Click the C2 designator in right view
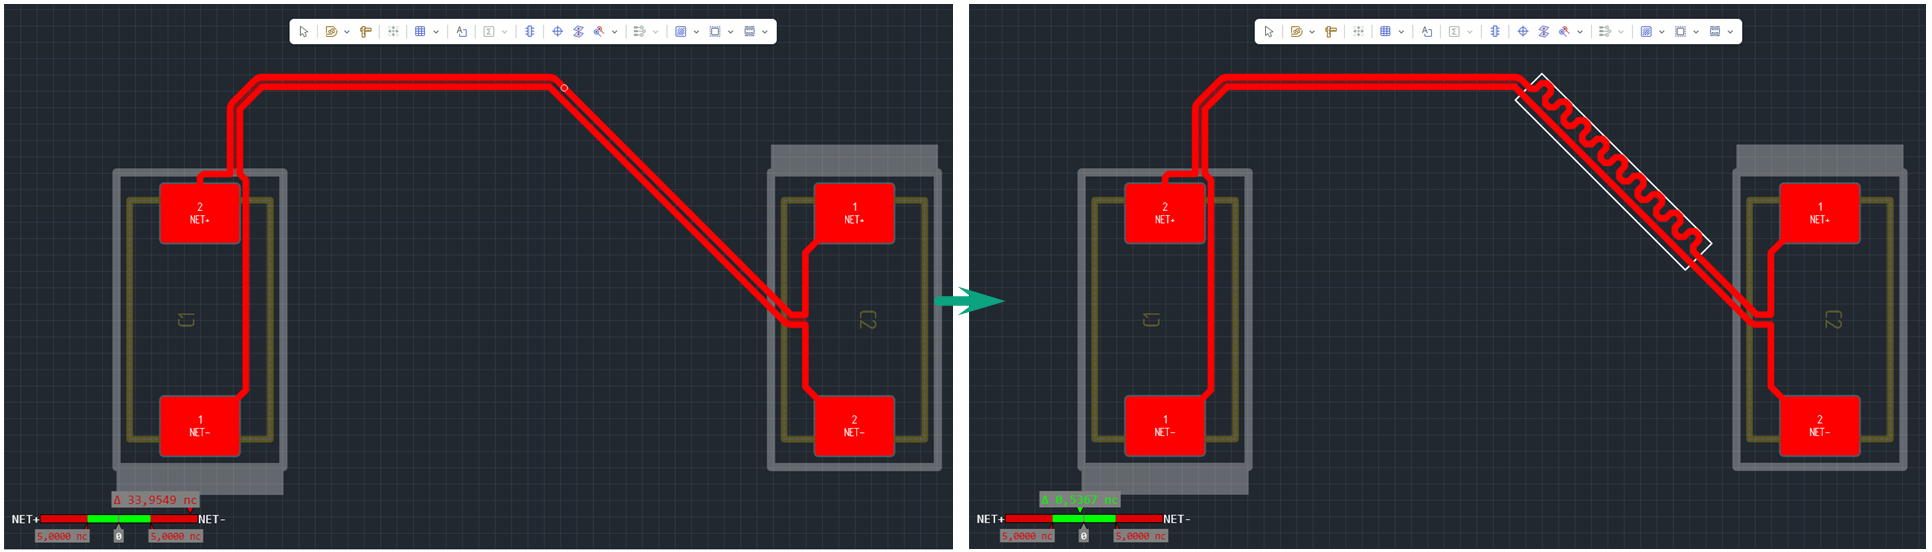Viewport: 1932px width, 552px height. tap(1834, 320)
